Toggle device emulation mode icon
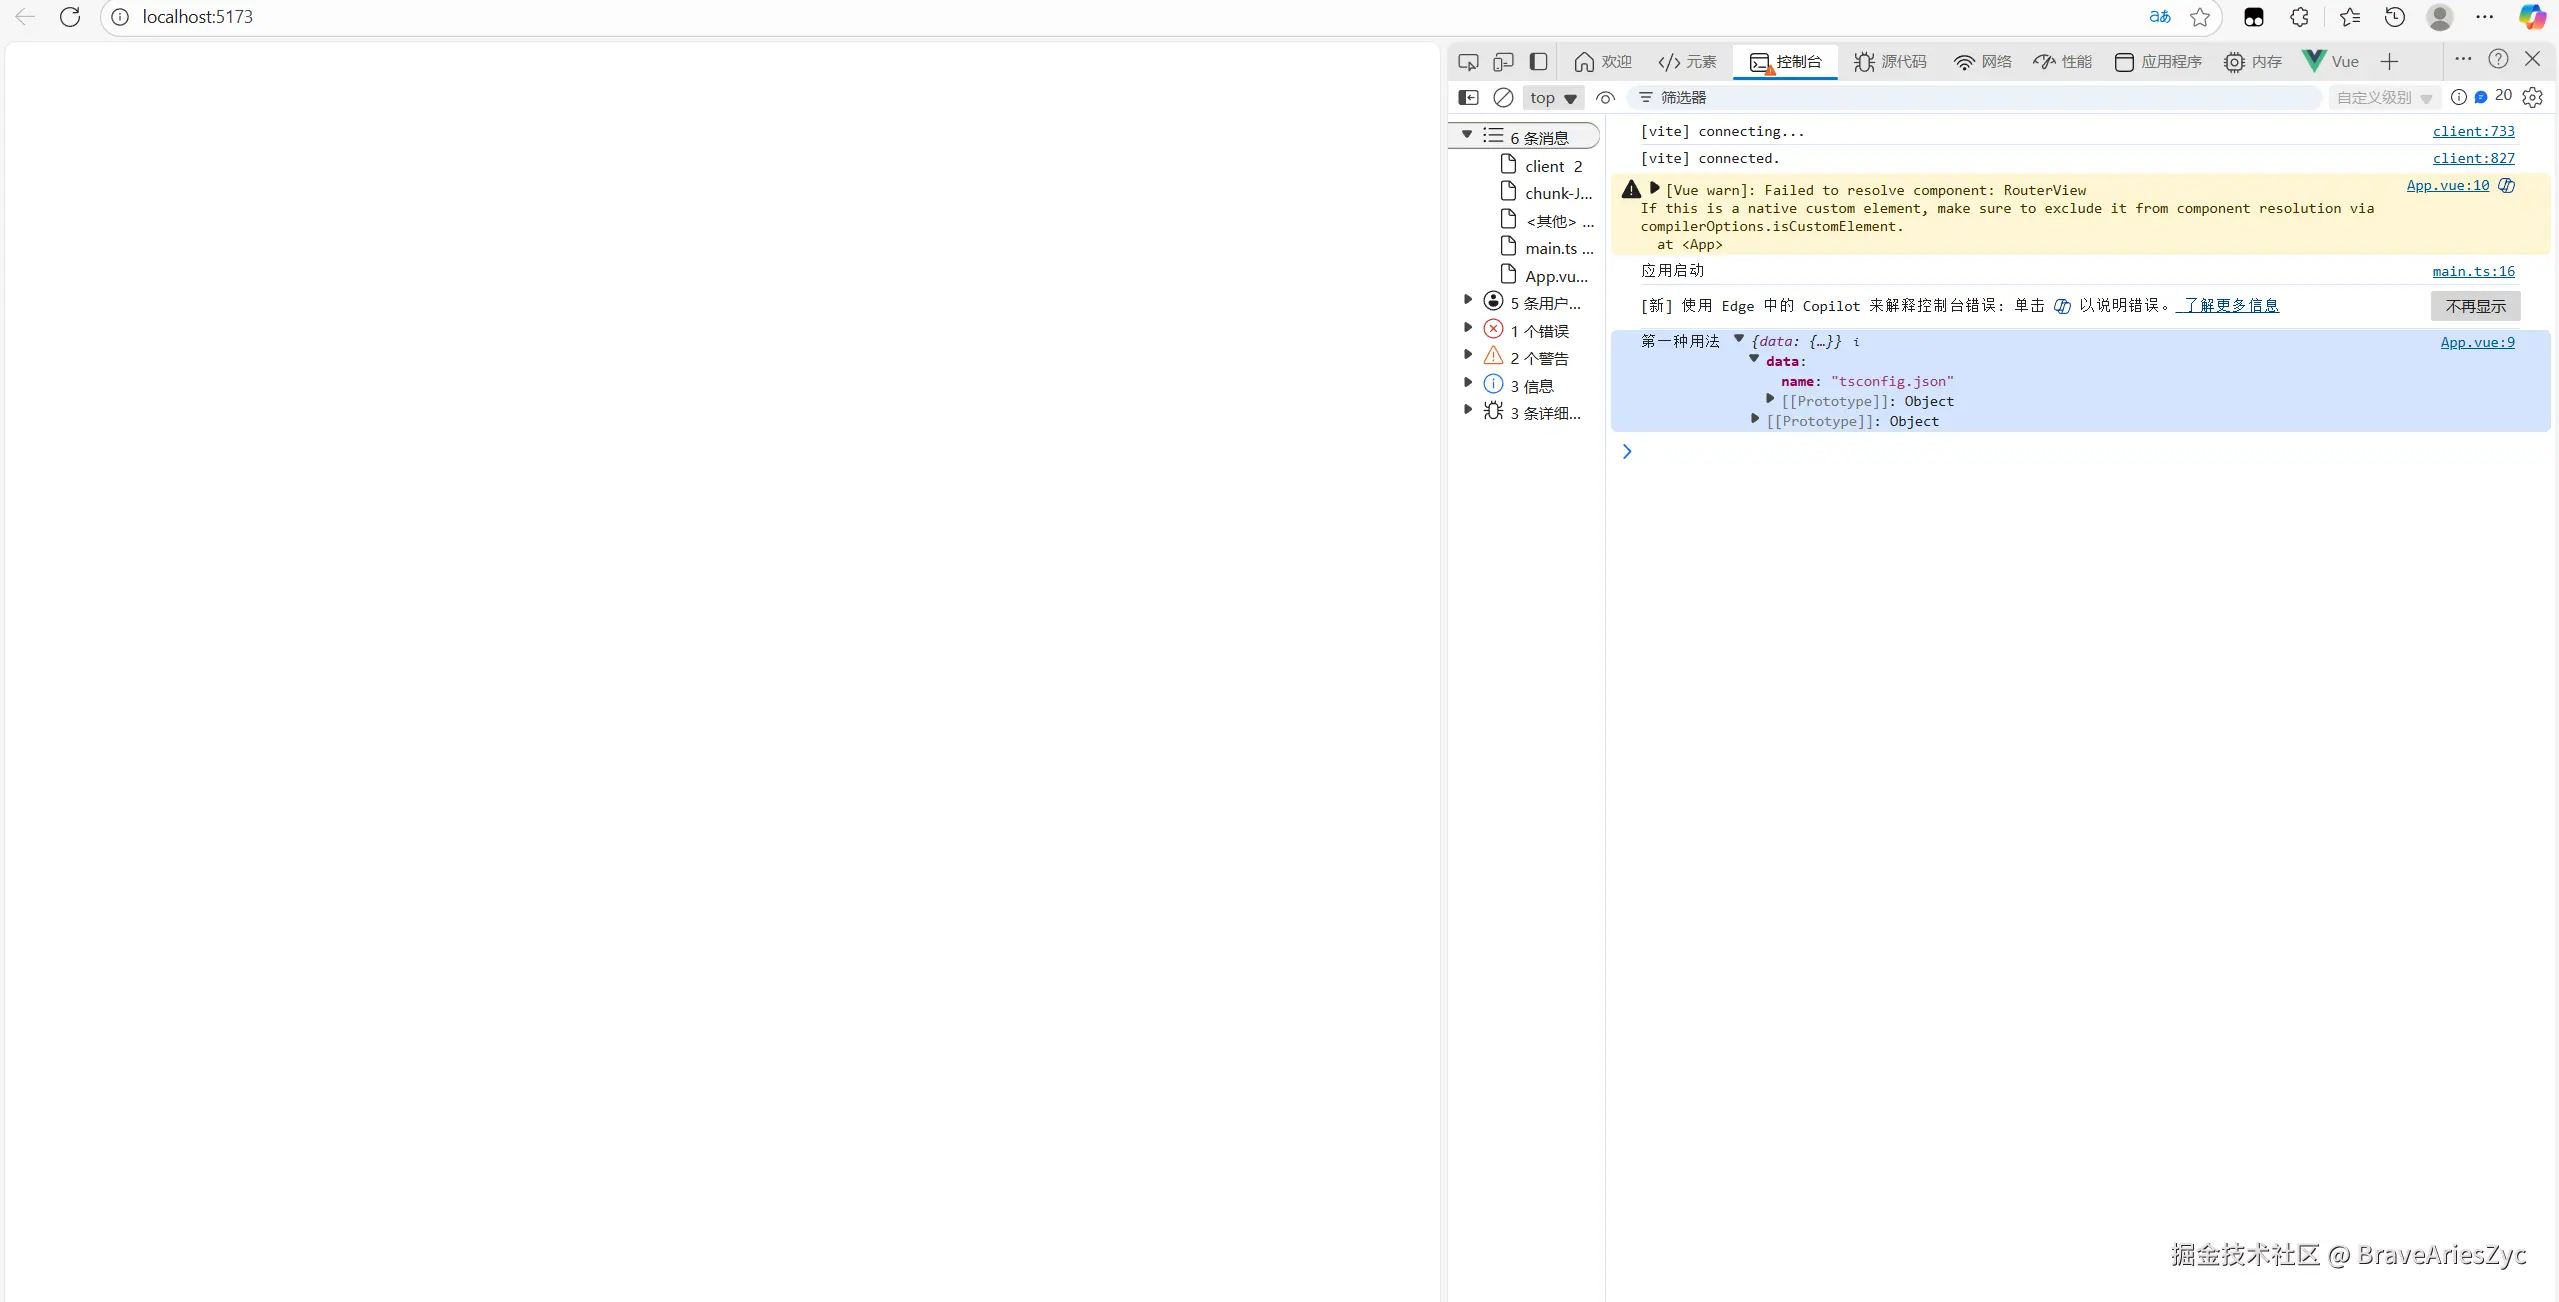This screenshot has height=1302, width=2559. tap(1503, 62)
